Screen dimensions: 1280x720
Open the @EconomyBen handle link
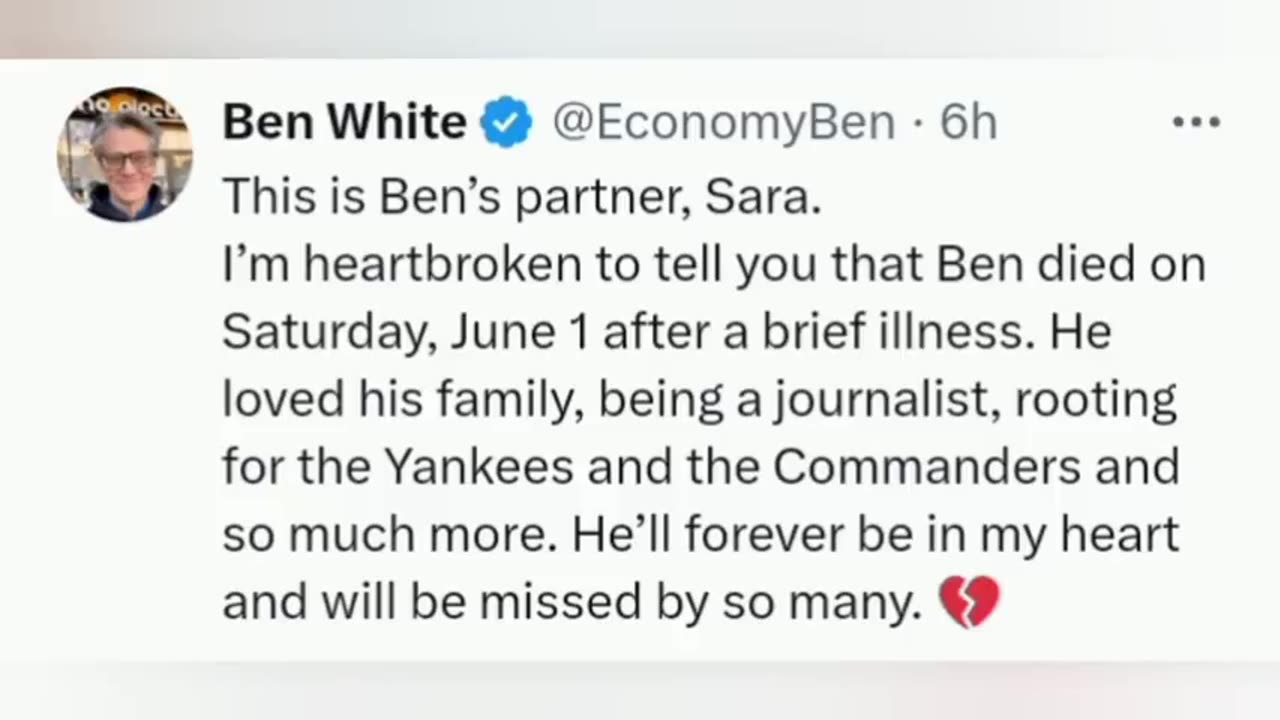pos(723,123)
